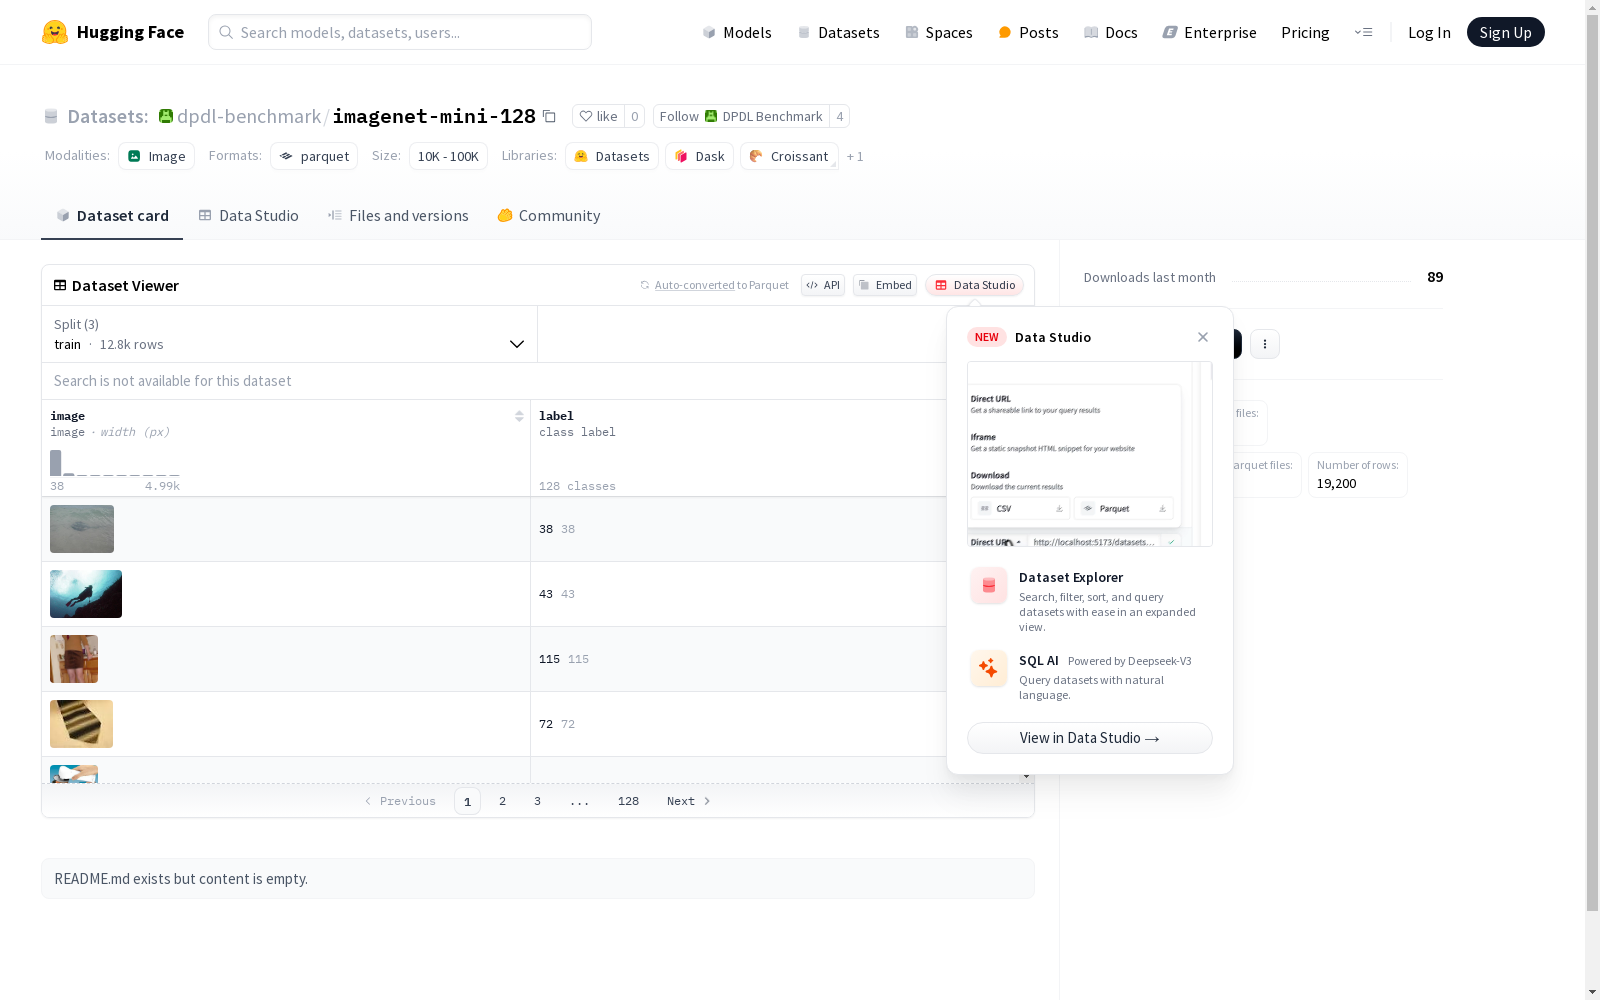Click the Sign Up button
Image resolution: width=1600 pixels, height=1000 pixels.
pyautogui.click(x=1506, y=32)
